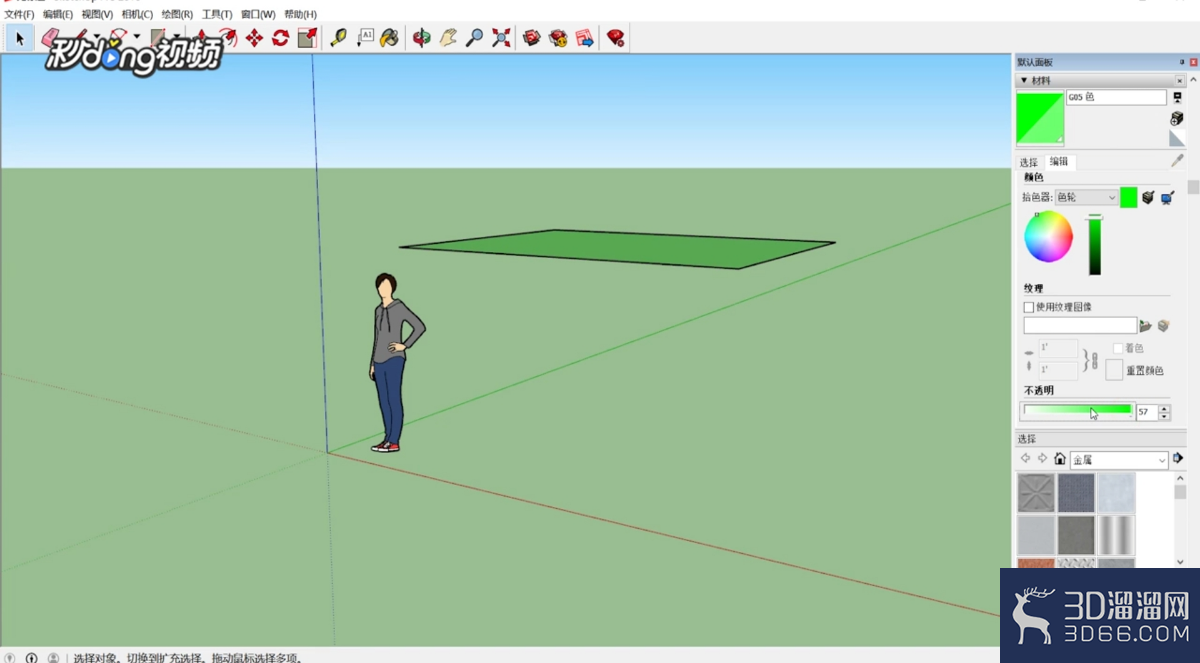Open the 视图(V) menu

97,14
